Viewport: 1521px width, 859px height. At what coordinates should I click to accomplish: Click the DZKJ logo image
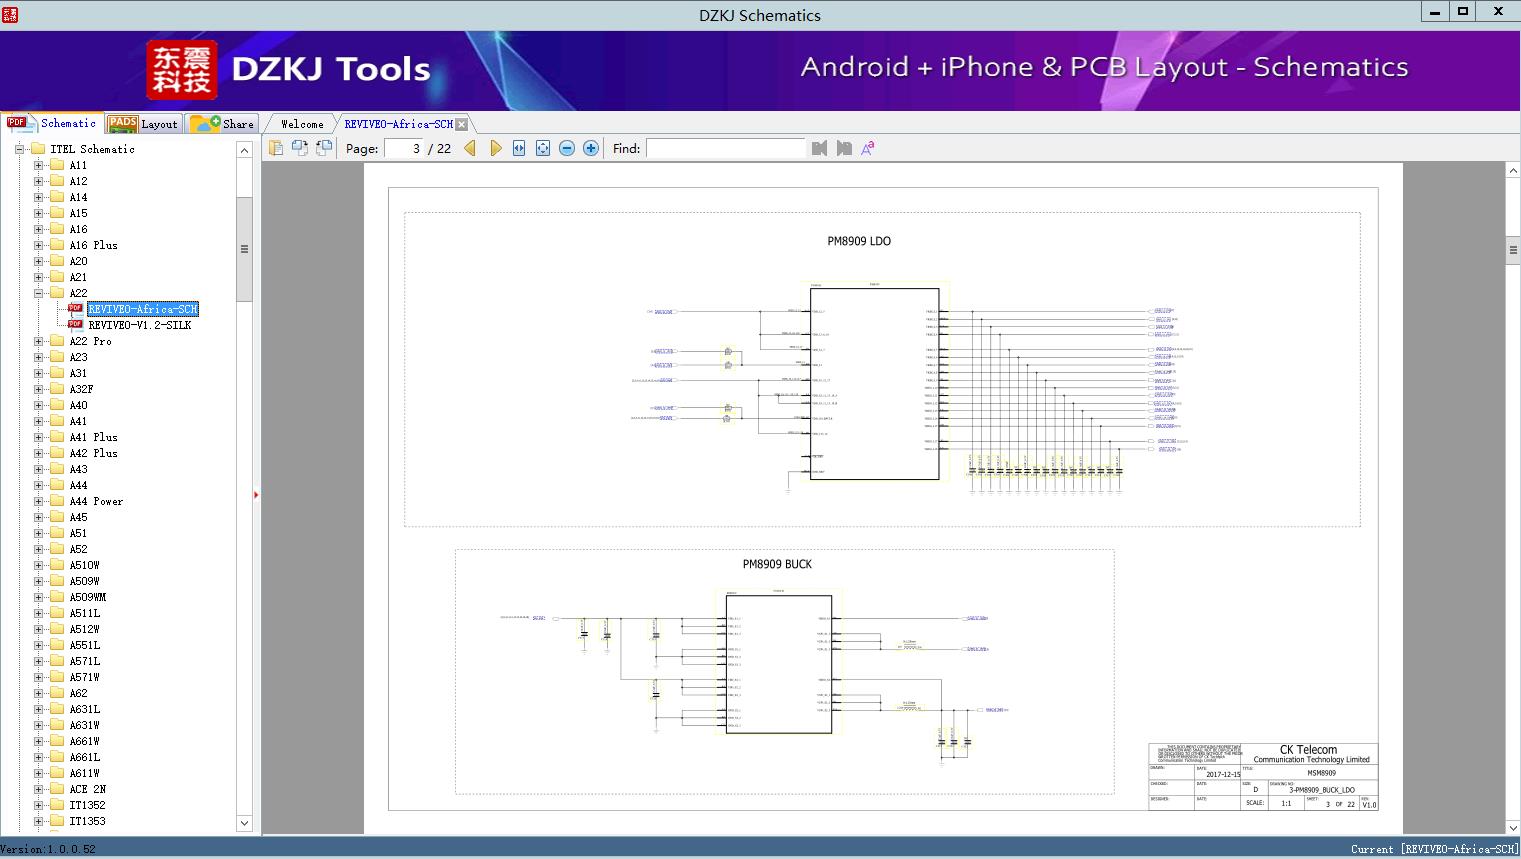182,70
